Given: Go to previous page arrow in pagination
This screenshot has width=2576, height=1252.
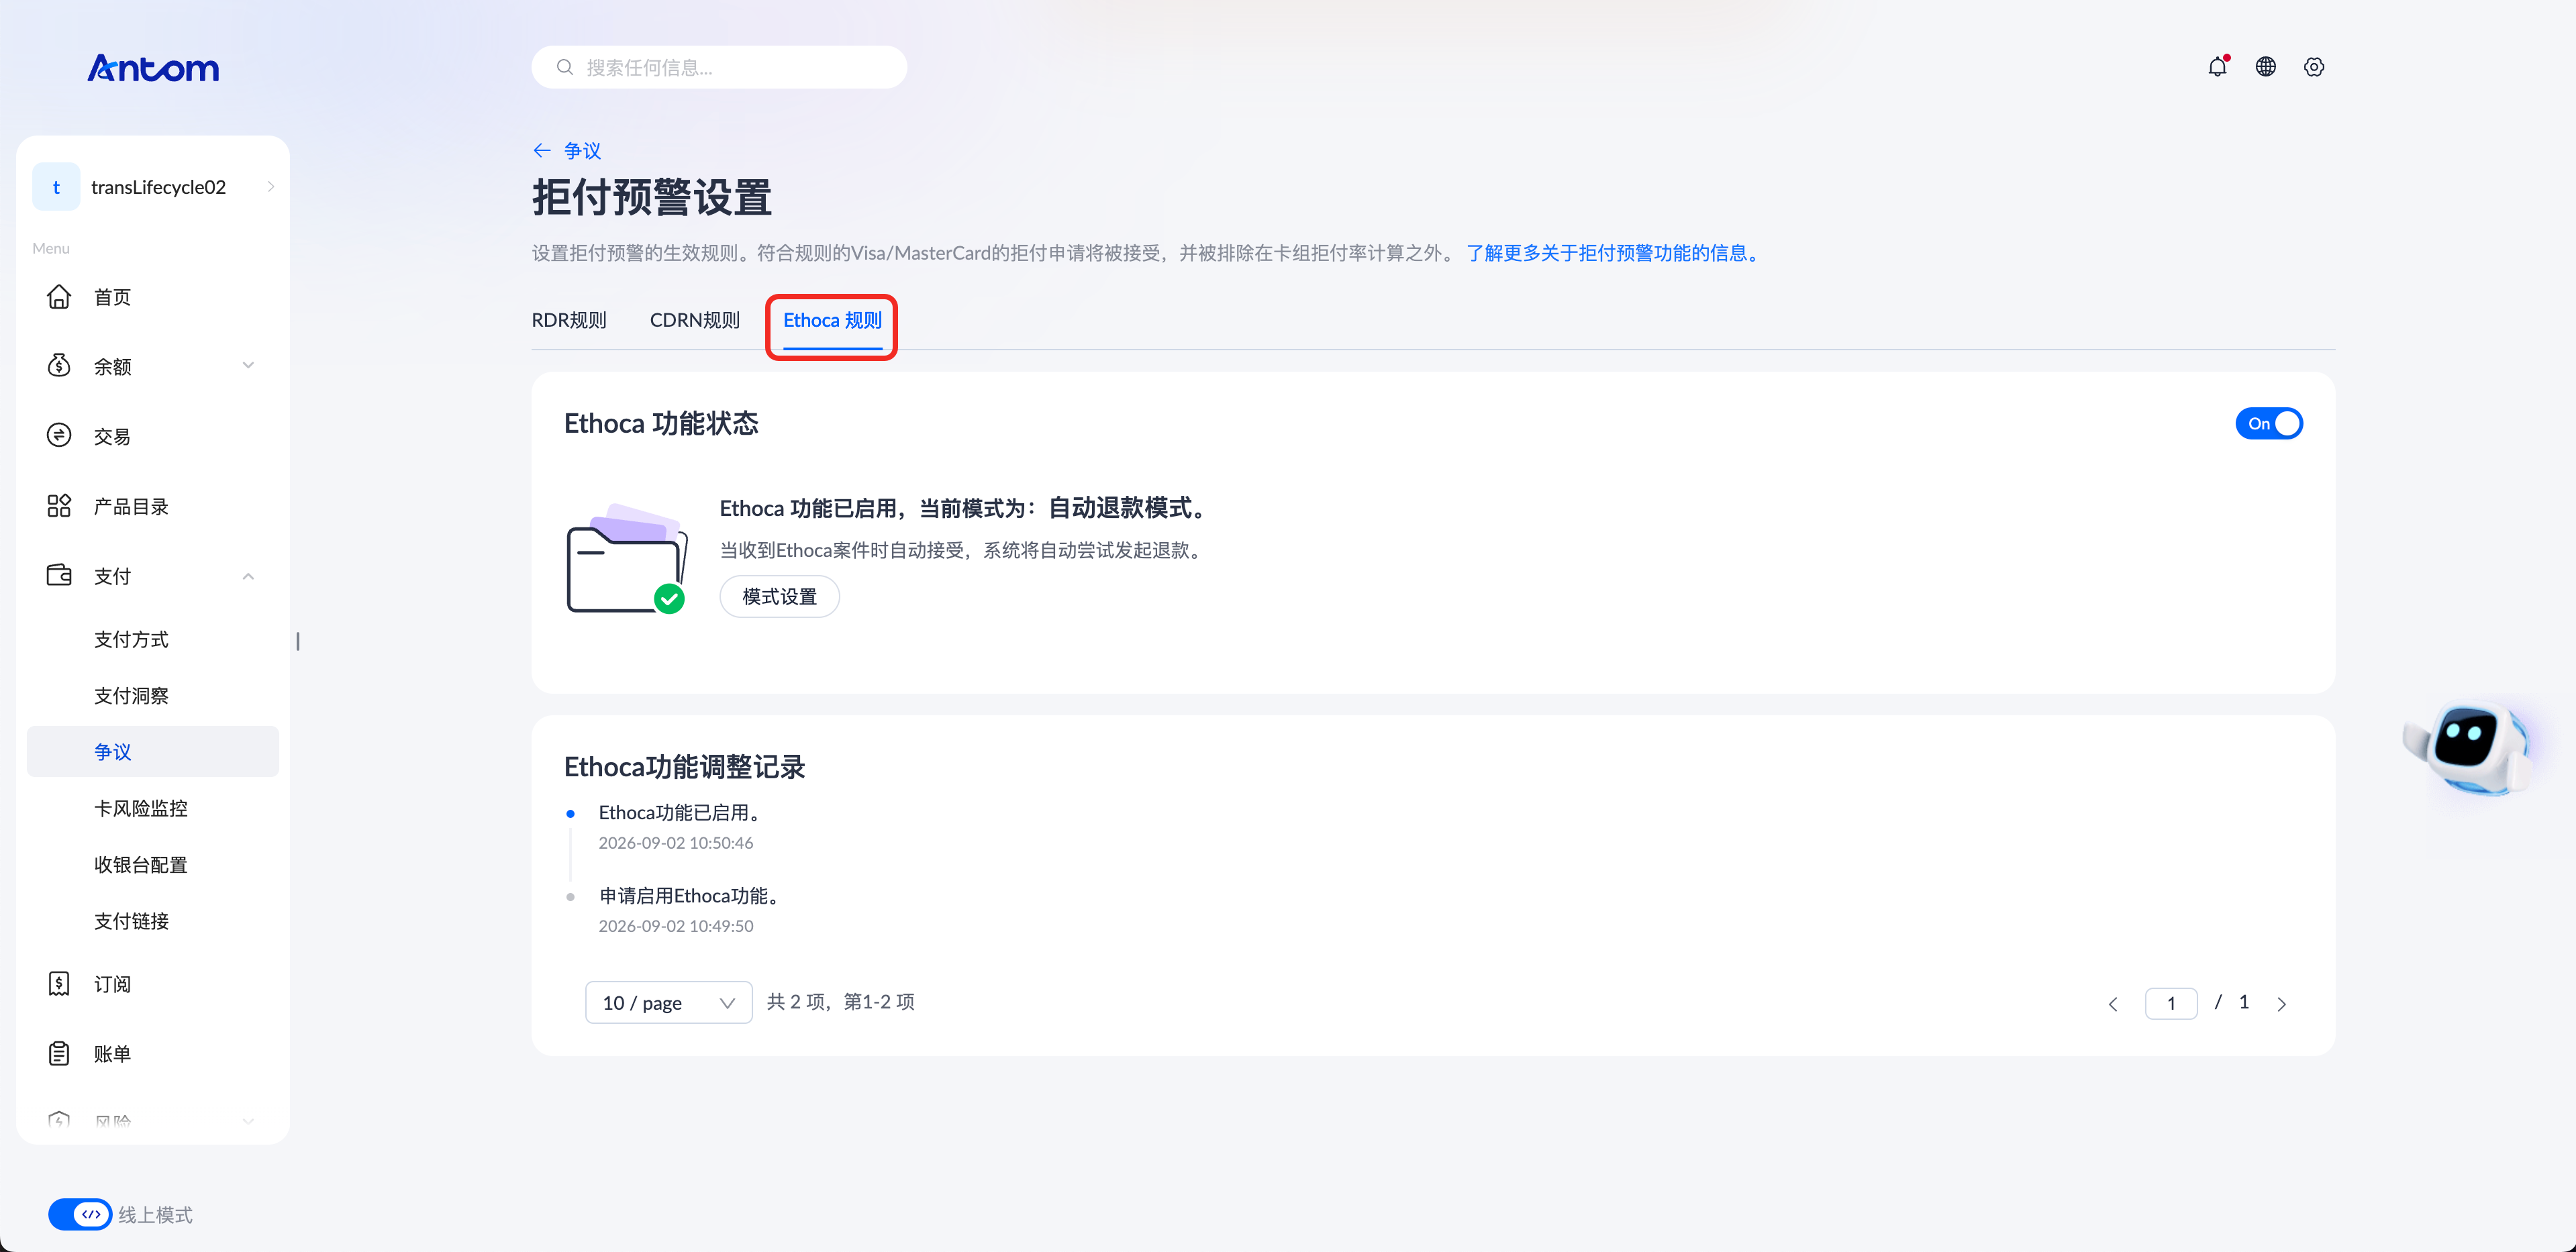Looking at the screenshot, I should click(2113, 1004).
